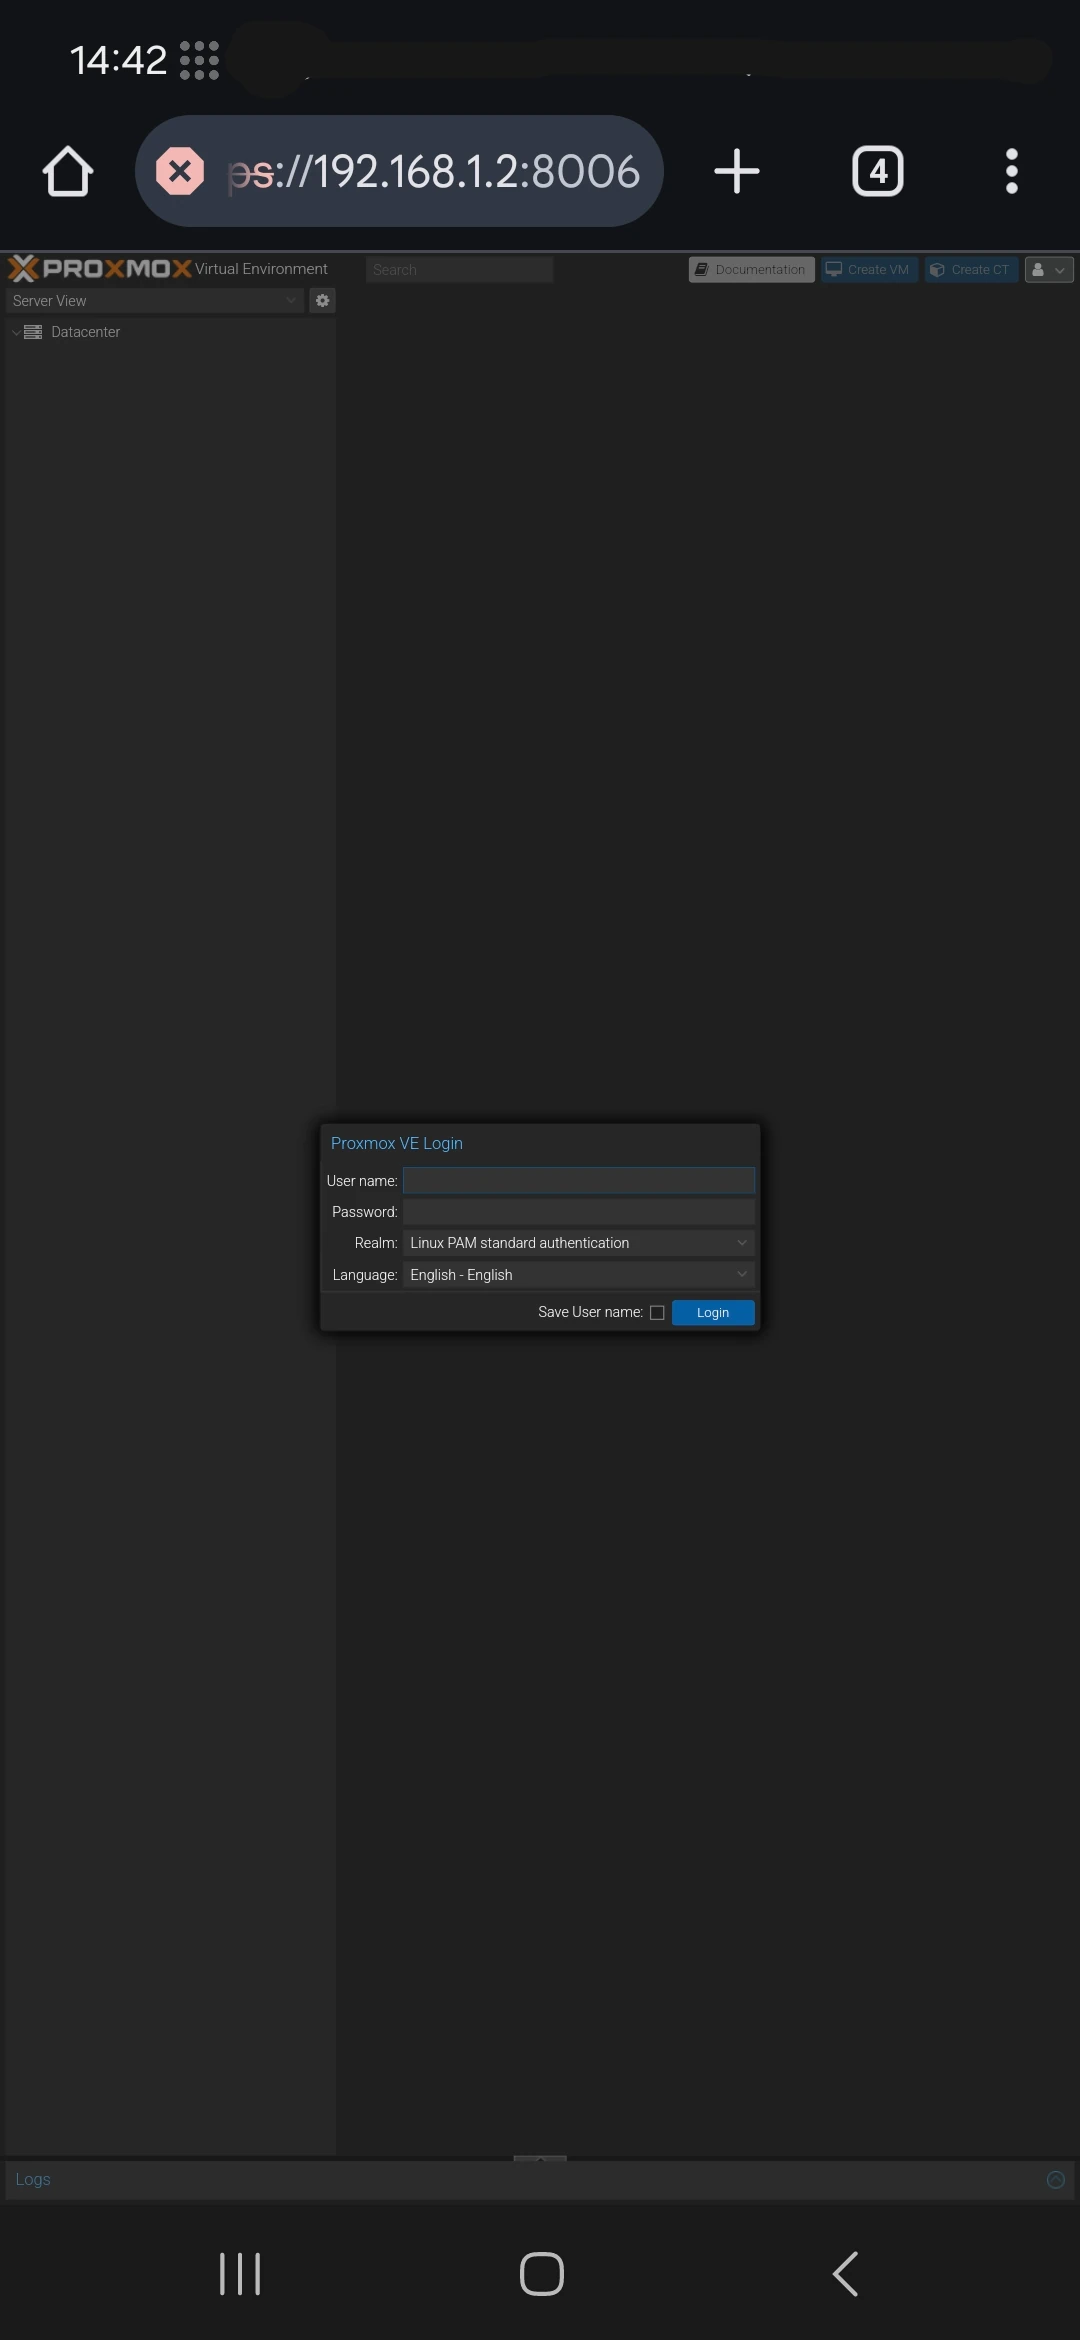Image resolution: width=1080 pixels, height=2340 pixels.
Task: Expand the Logs panel with arrow icon
Action: (x=1055, y=2179)
